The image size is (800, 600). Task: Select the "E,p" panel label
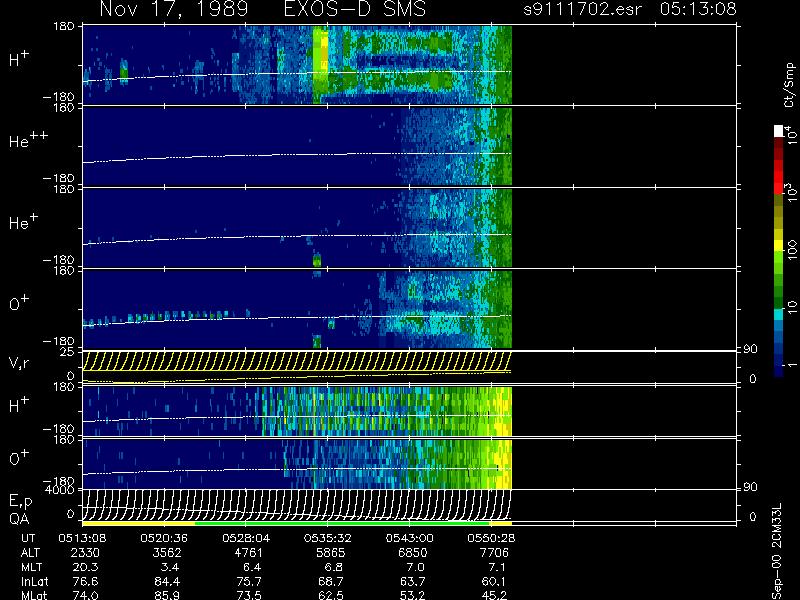pos(20,502)
